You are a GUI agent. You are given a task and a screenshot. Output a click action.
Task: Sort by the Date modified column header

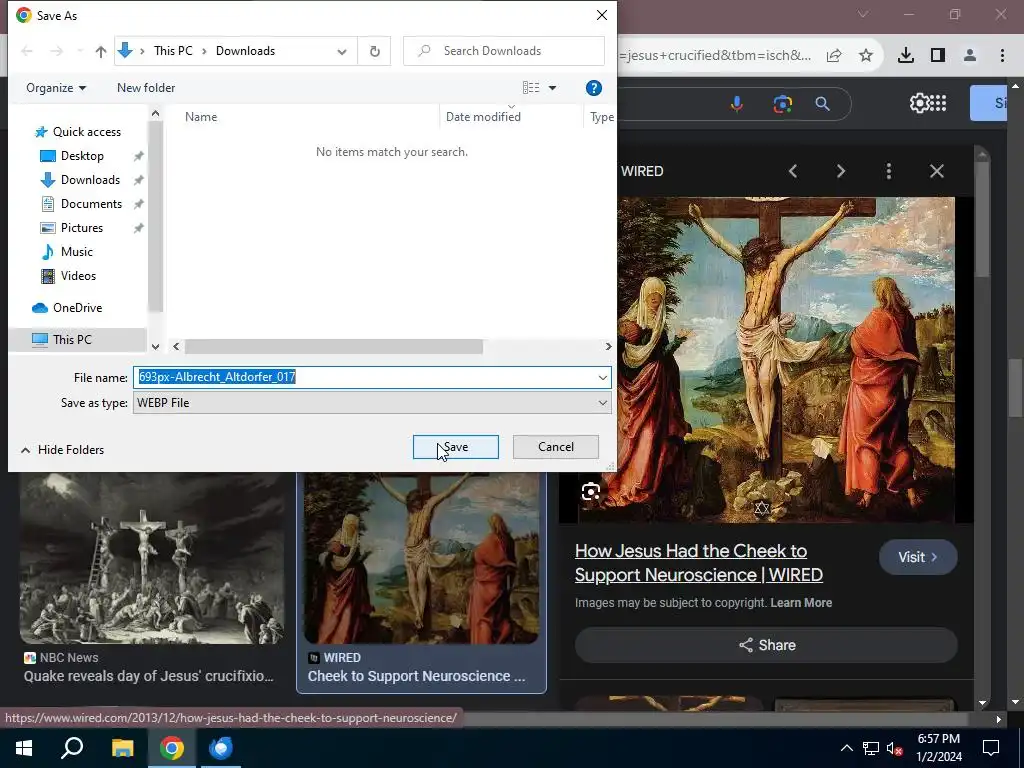coord(483,117)
